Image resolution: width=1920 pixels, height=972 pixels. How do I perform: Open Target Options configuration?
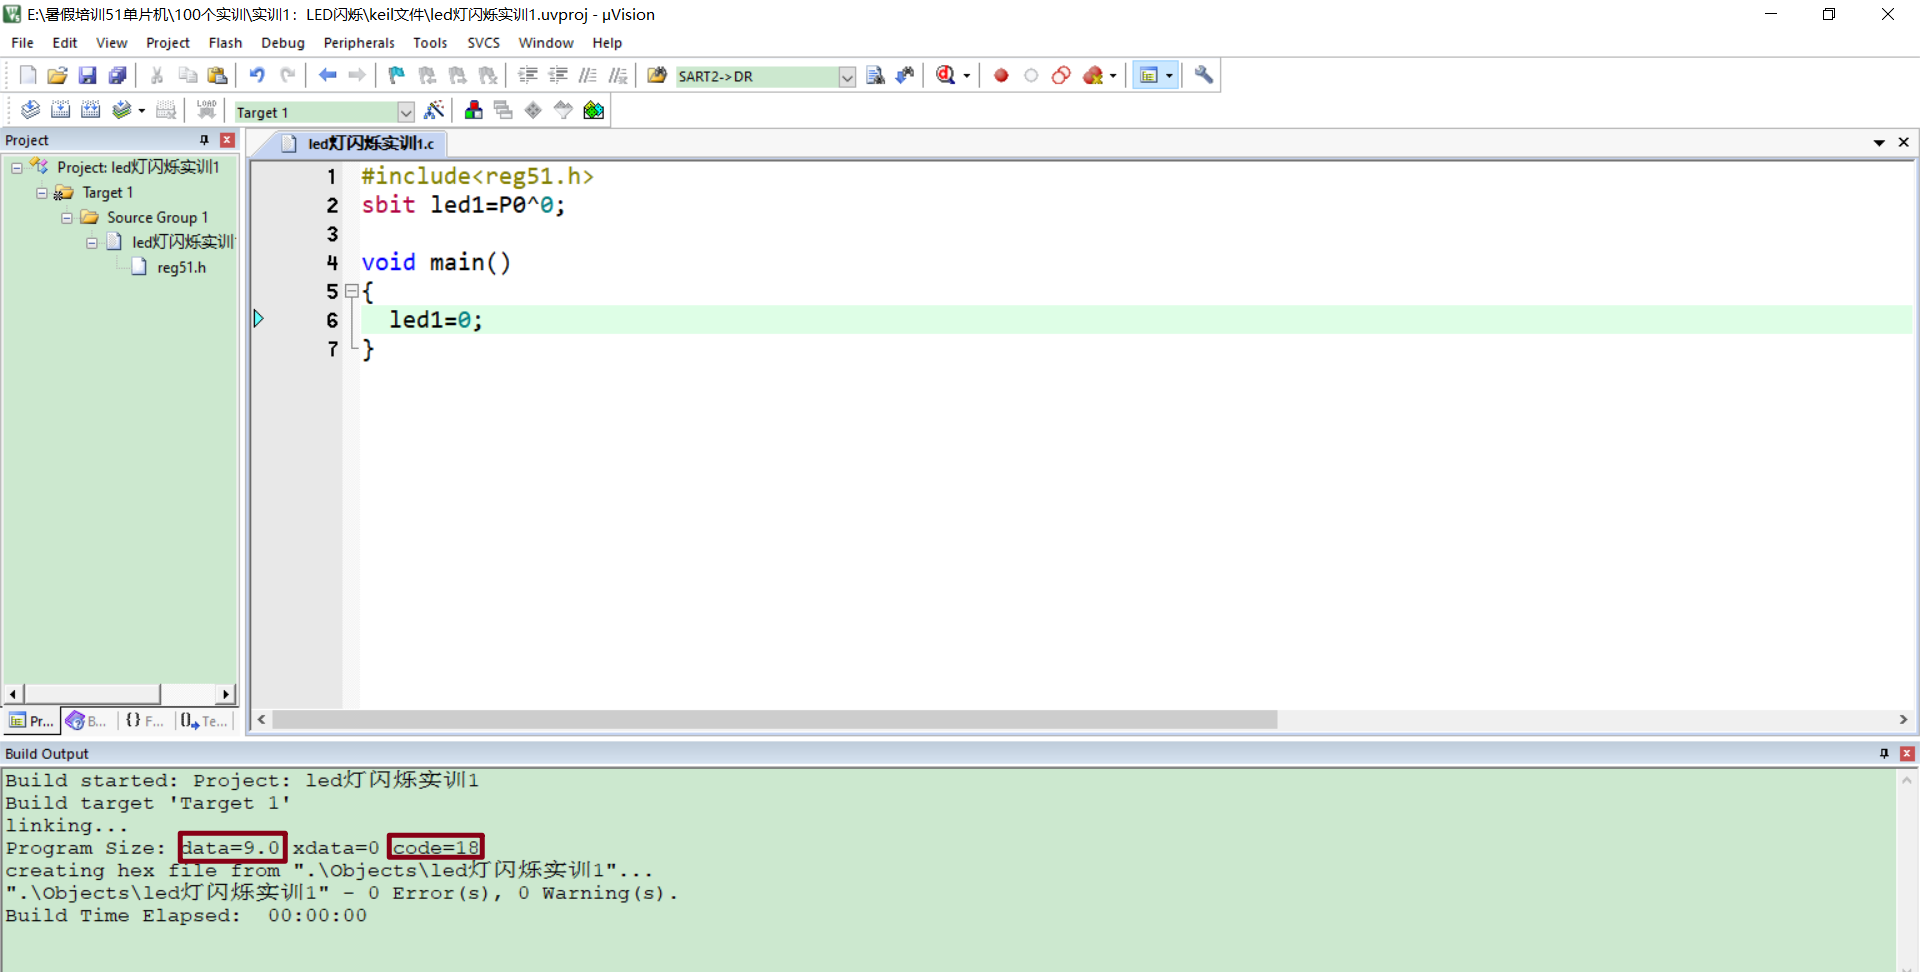(435, 111)
